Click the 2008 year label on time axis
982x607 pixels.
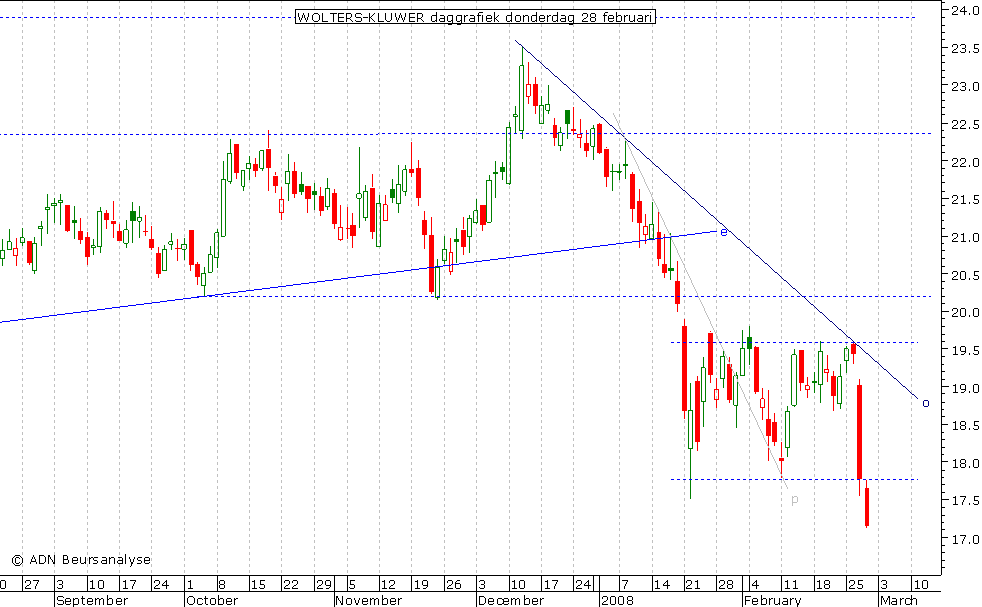tap(616, 600)
